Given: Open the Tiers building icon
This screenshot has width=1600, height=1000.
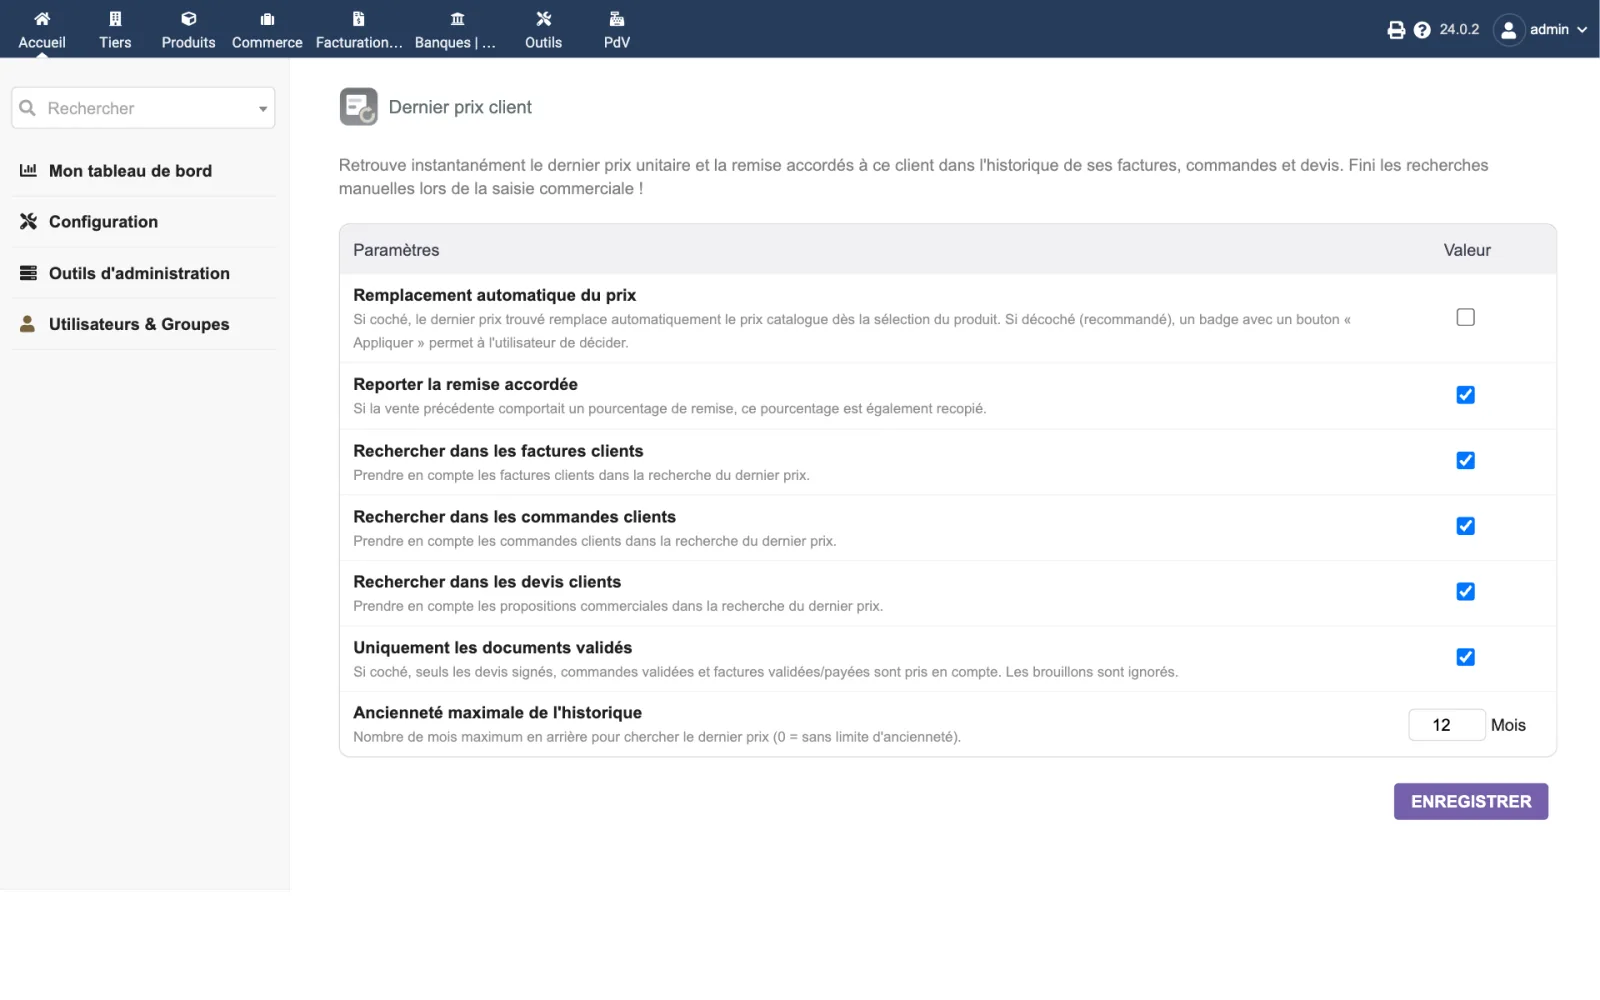Looking at the screenshot, I should pyautogui.click(x=115, y=19).
